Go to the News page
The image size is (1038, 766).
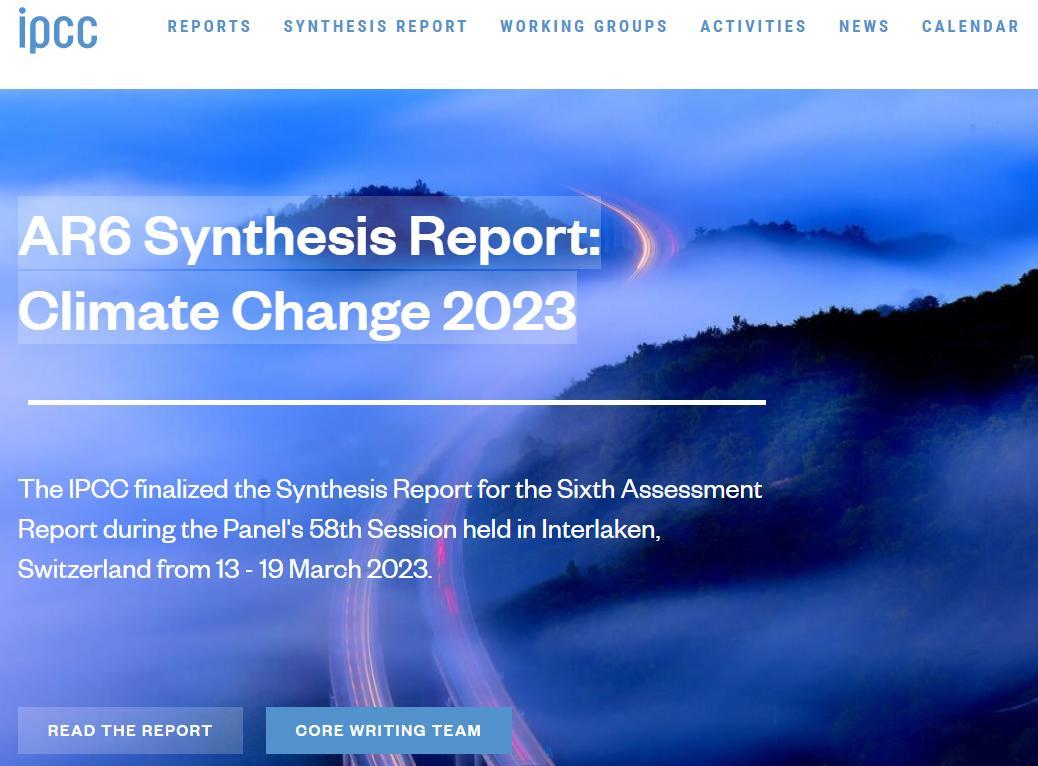click(864, 26)
